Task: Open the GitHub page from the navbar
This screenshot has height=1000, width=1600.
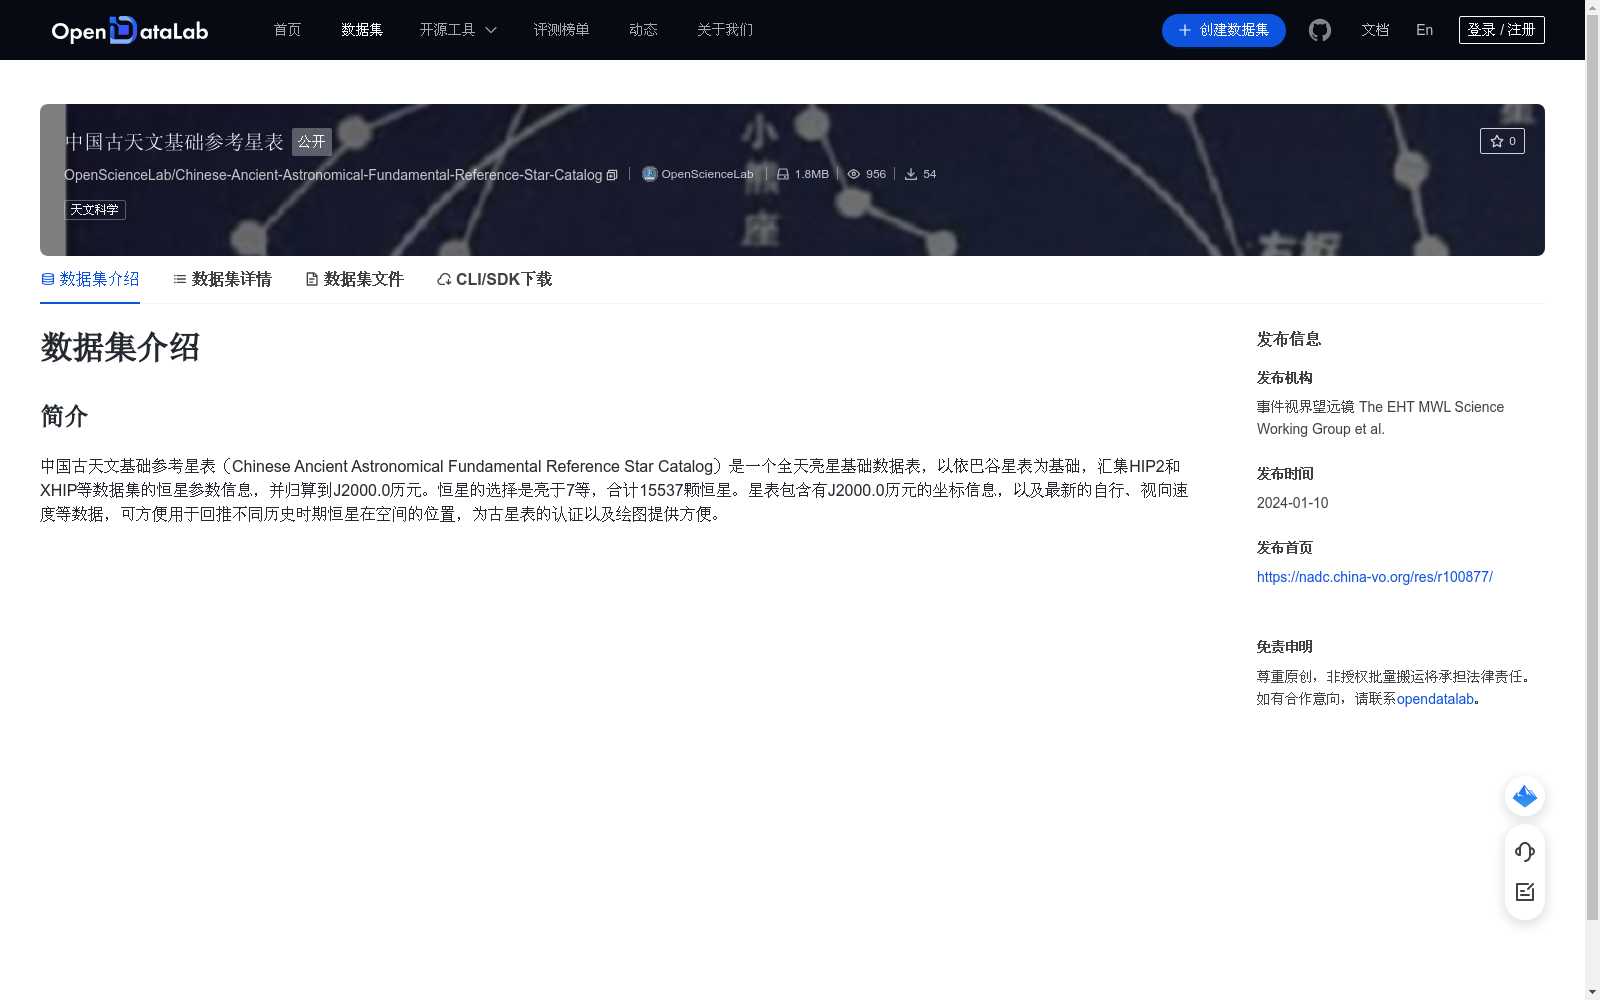Action: [1320, 30]
